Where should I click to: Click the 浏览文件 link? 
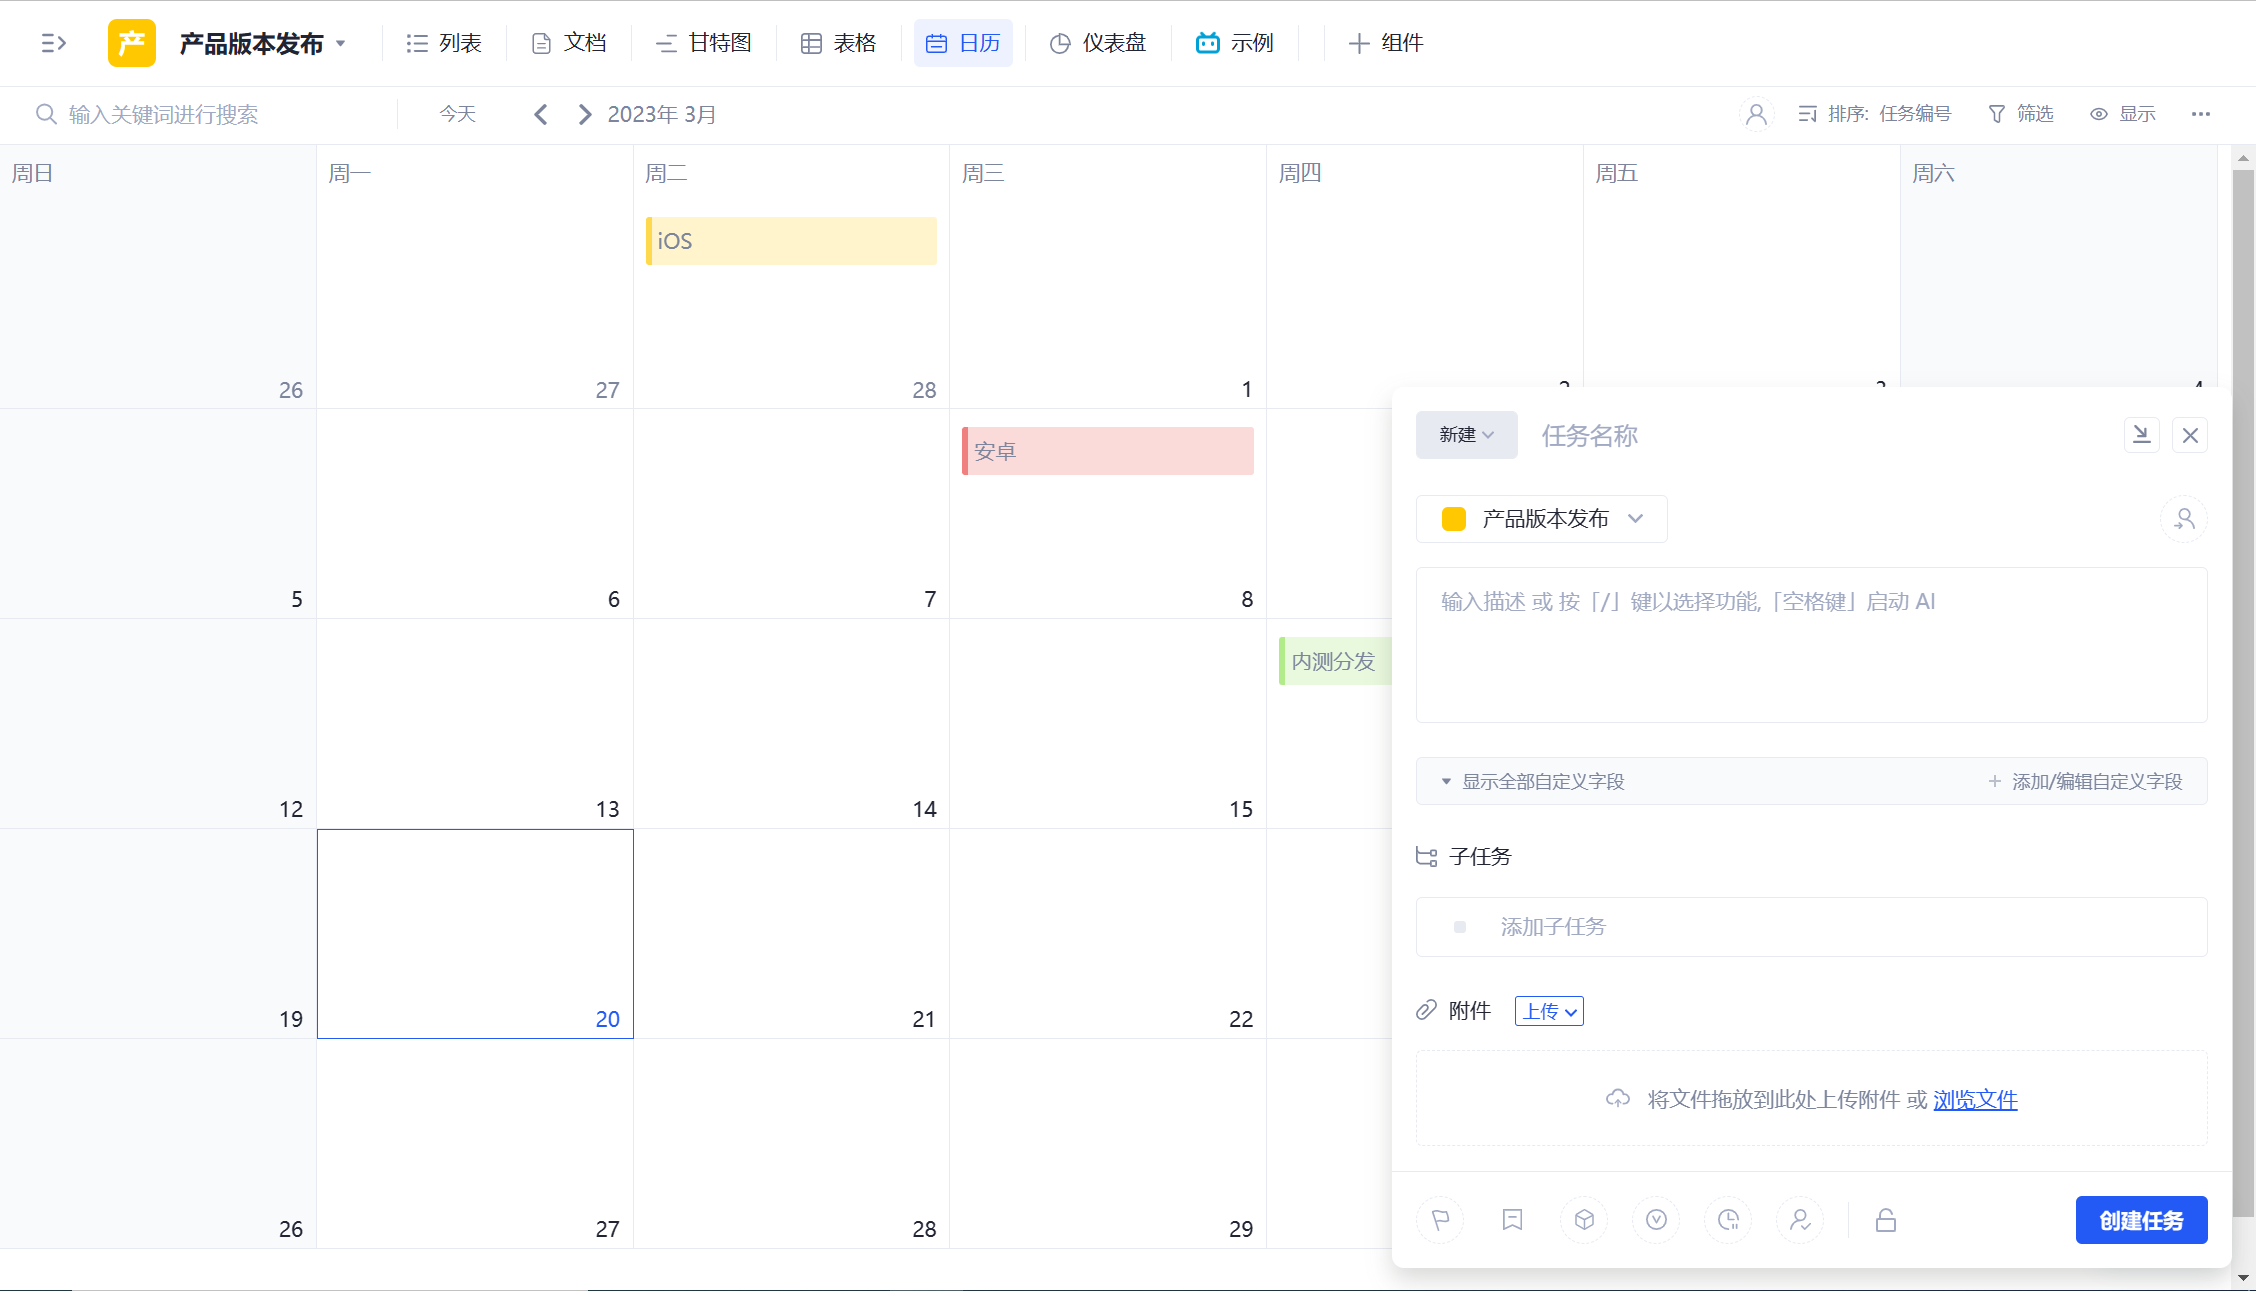click(x=1975, y=1099)
